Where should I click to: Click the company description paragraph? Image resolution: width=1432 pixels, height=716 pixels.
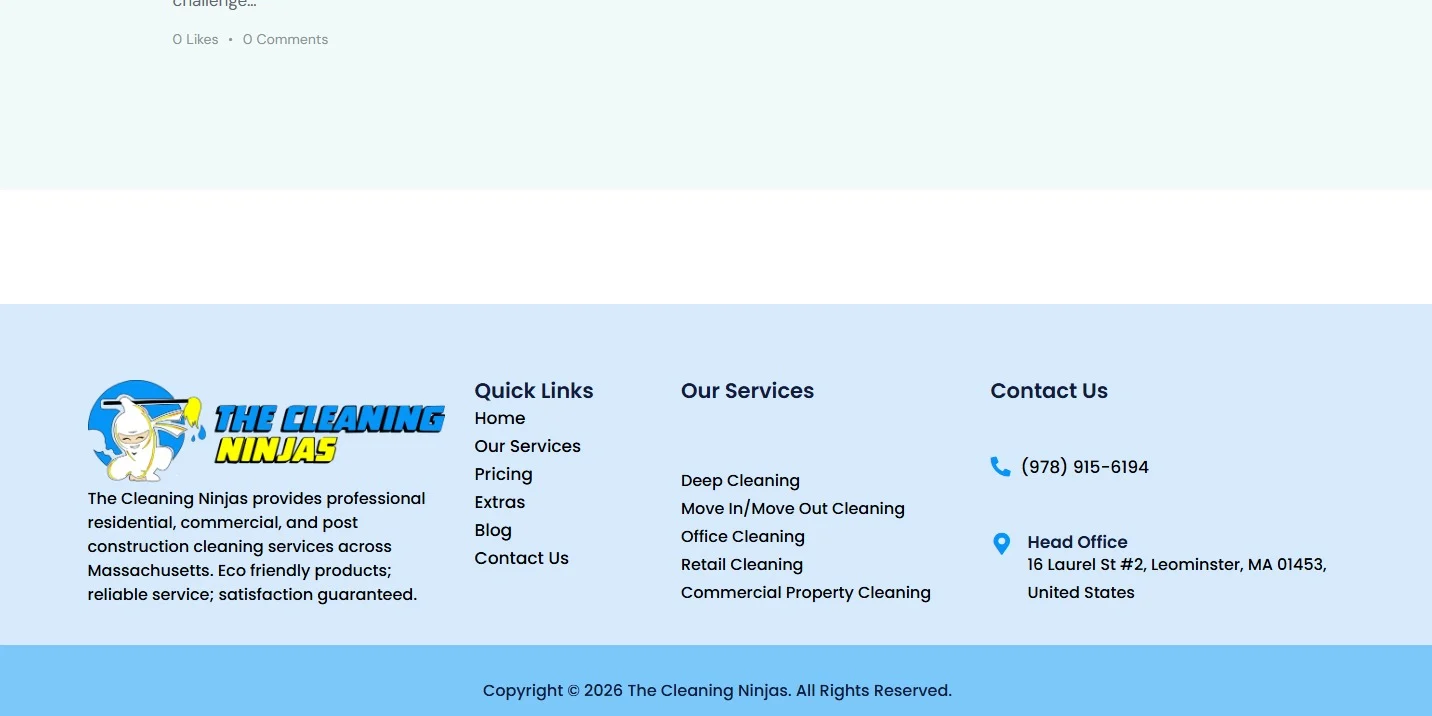point(257,546)
